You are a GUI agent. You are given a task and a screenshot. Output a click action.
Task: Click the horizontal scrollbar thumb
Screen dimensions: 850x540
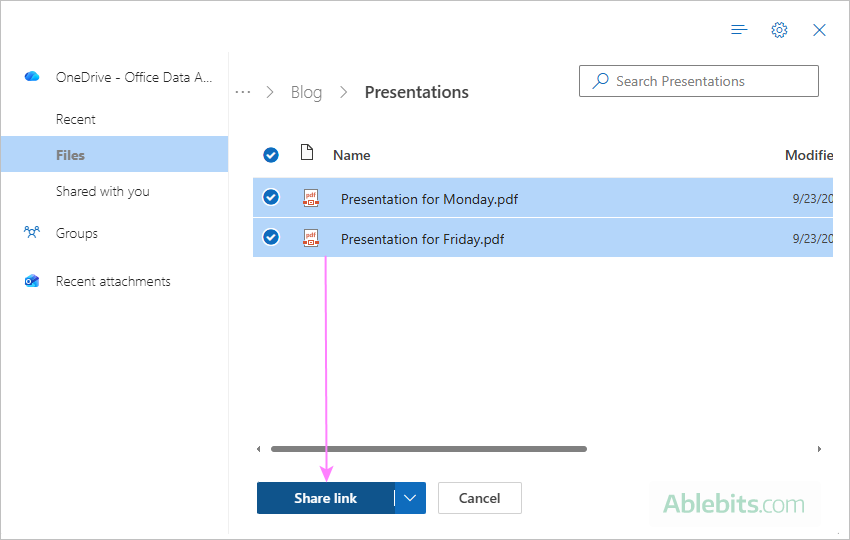coord(429,449)
